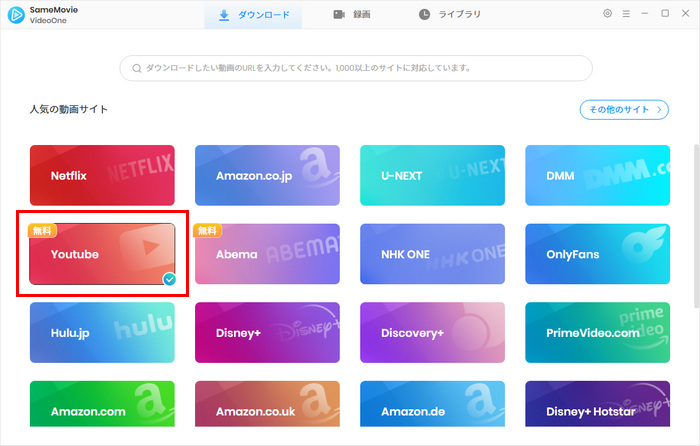Minimize the SameMovie window
This screenshot has width=700, height=446.
click(x=645, y=13)
